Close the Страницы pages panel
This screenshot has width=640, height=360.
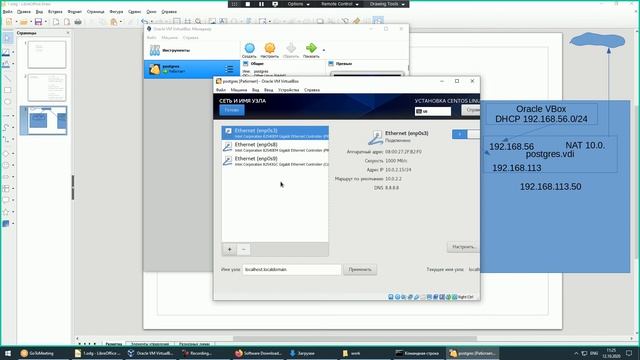pos(68,33)
